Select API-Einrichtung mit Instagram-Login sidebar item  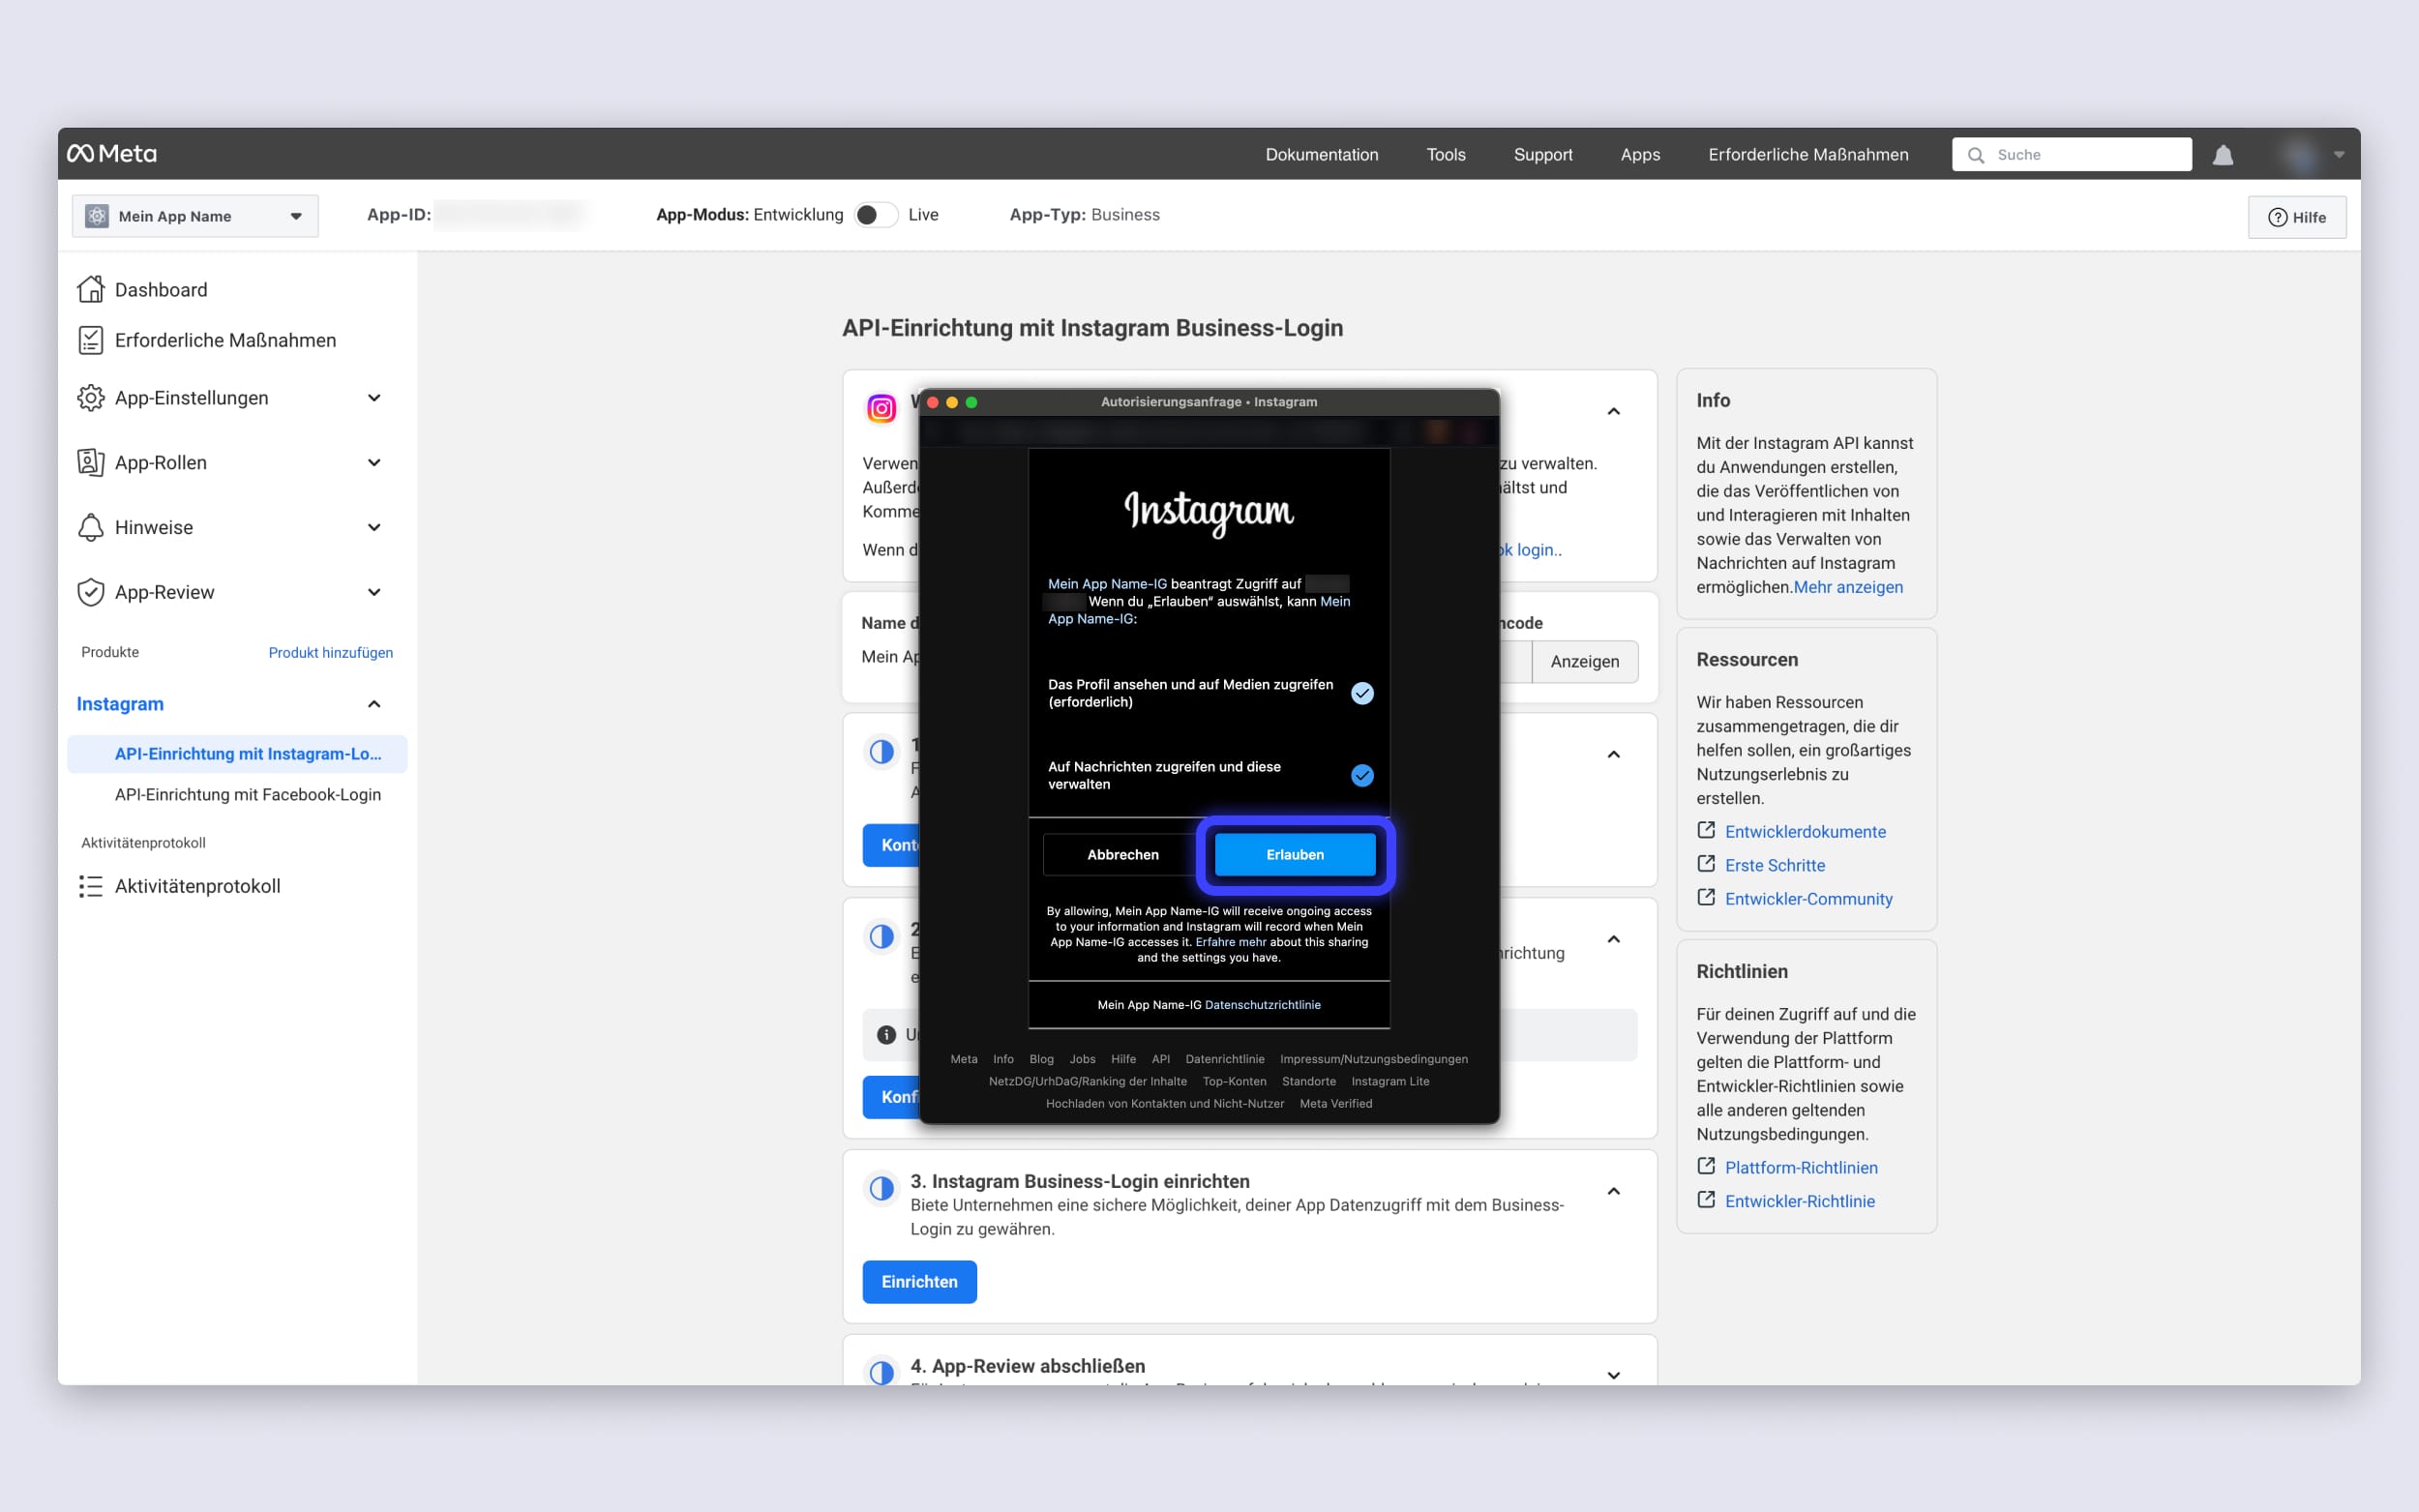(237, 754)
